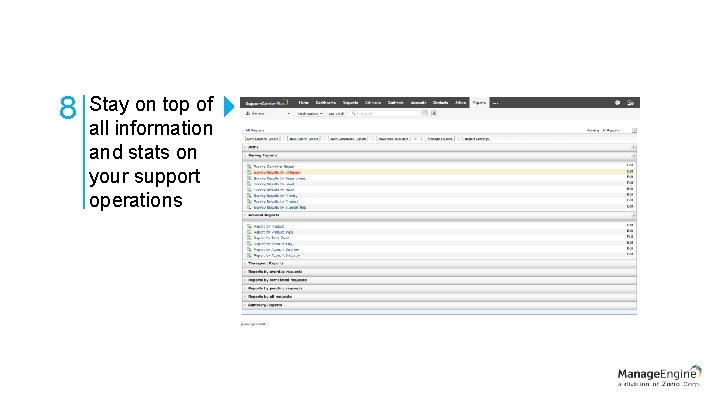Click report icon beside Survey Results by Department
Viewport: 720px width, 405px height.
(x=249, y=178)
